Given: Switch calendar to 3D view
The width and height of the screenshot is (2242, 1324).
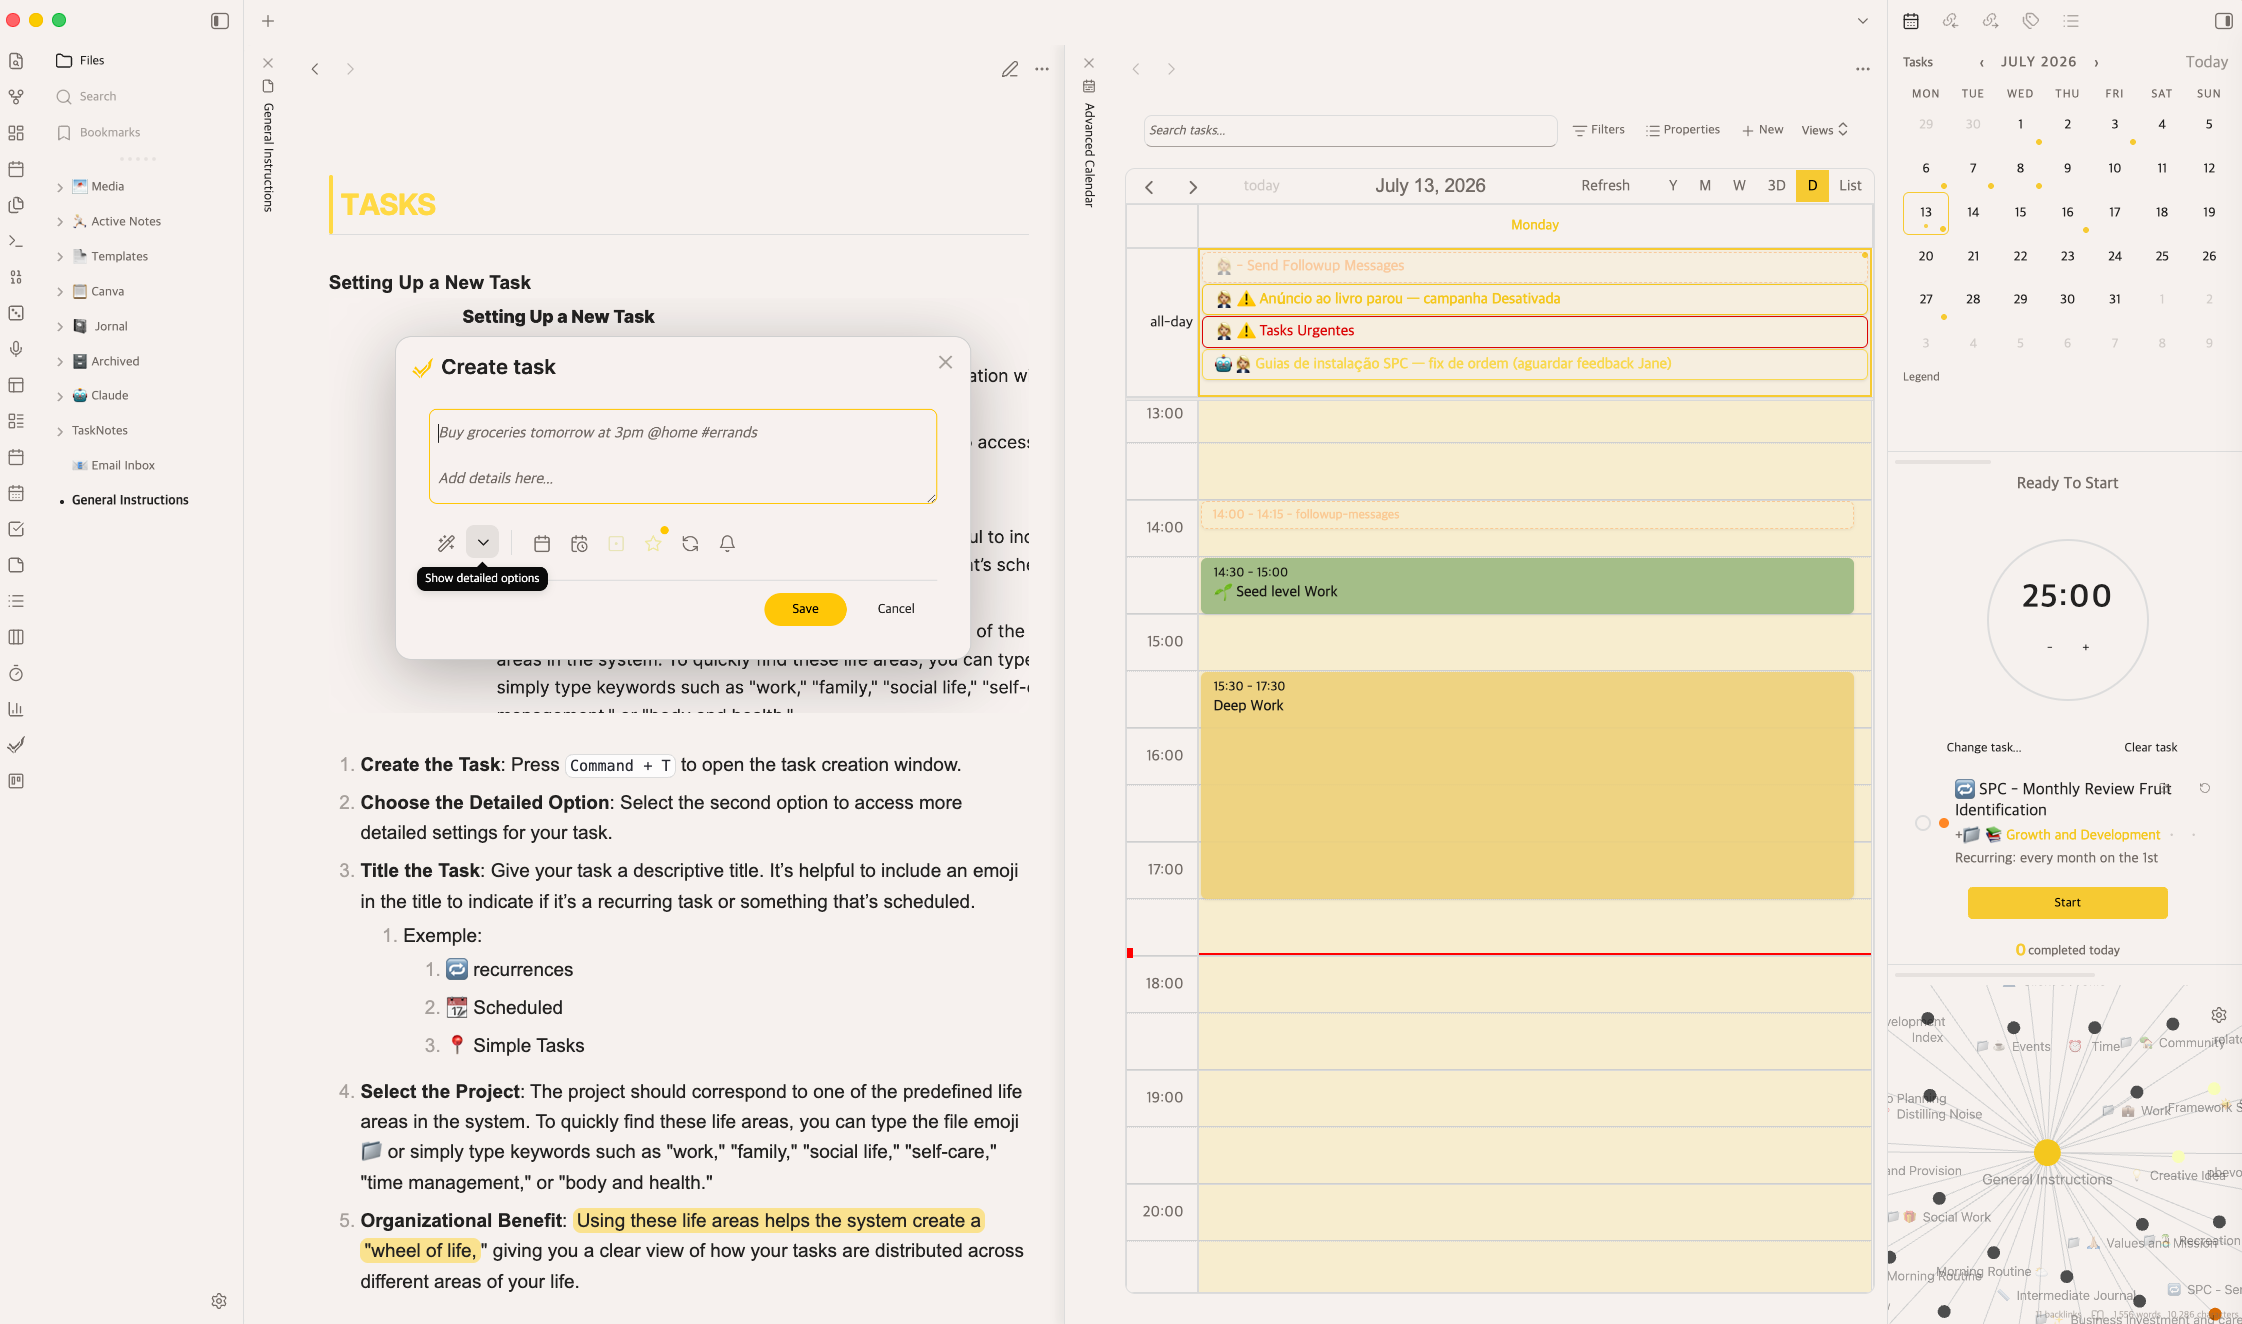Looking at the screenshot, I should pos(1776,185).
